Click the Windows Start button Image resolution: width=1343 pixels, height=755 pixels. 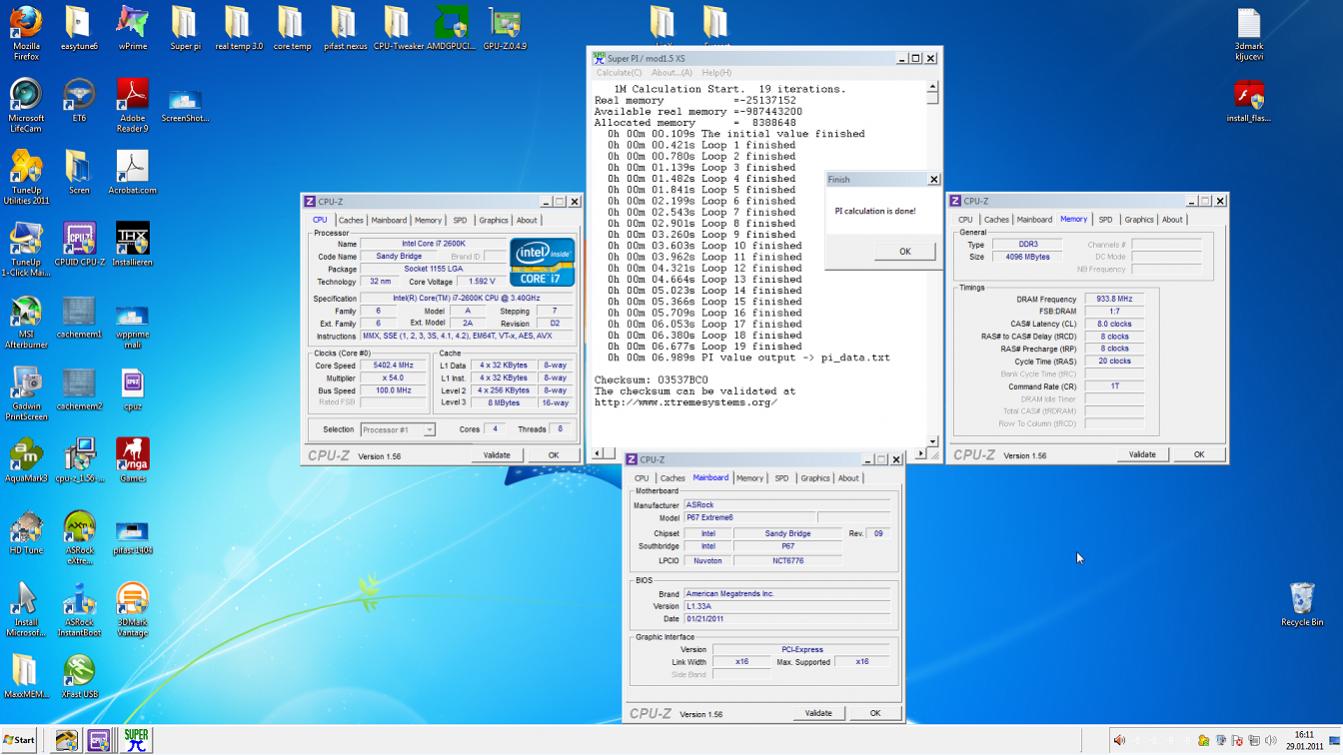coord(19,740)
